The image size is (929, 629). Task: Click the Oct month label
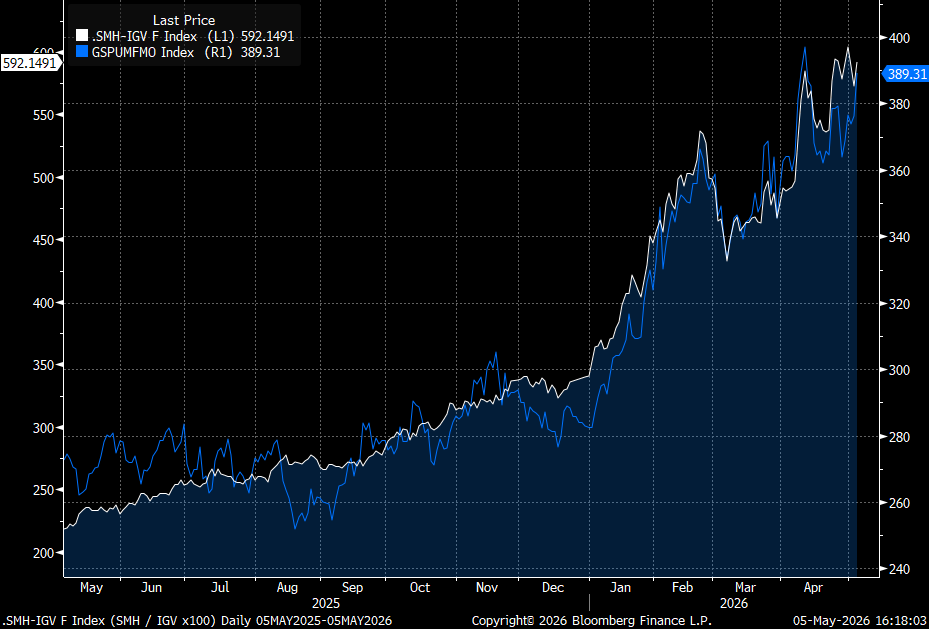(x=419, y=588)
